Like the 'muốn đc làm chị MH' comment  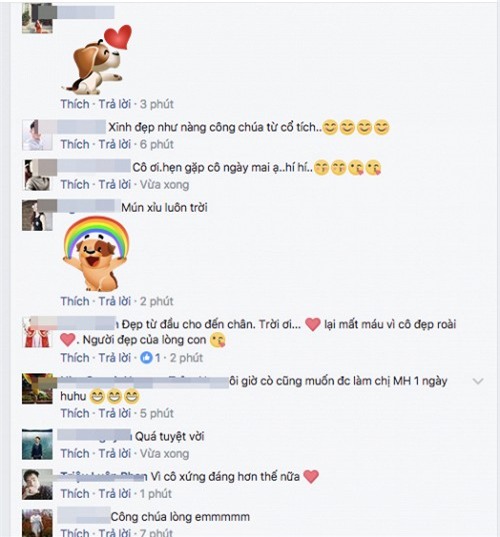click(75, 413)
